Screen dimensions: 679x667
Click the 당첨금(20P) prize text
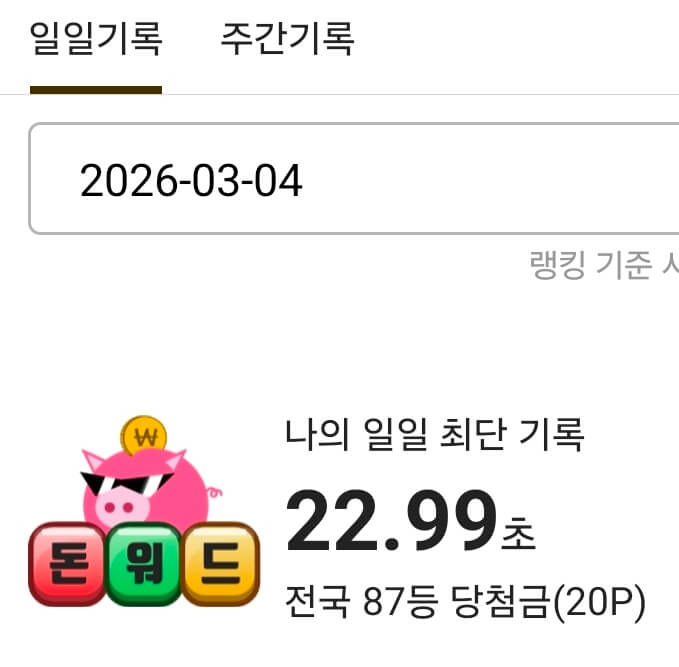pos(548,602)
